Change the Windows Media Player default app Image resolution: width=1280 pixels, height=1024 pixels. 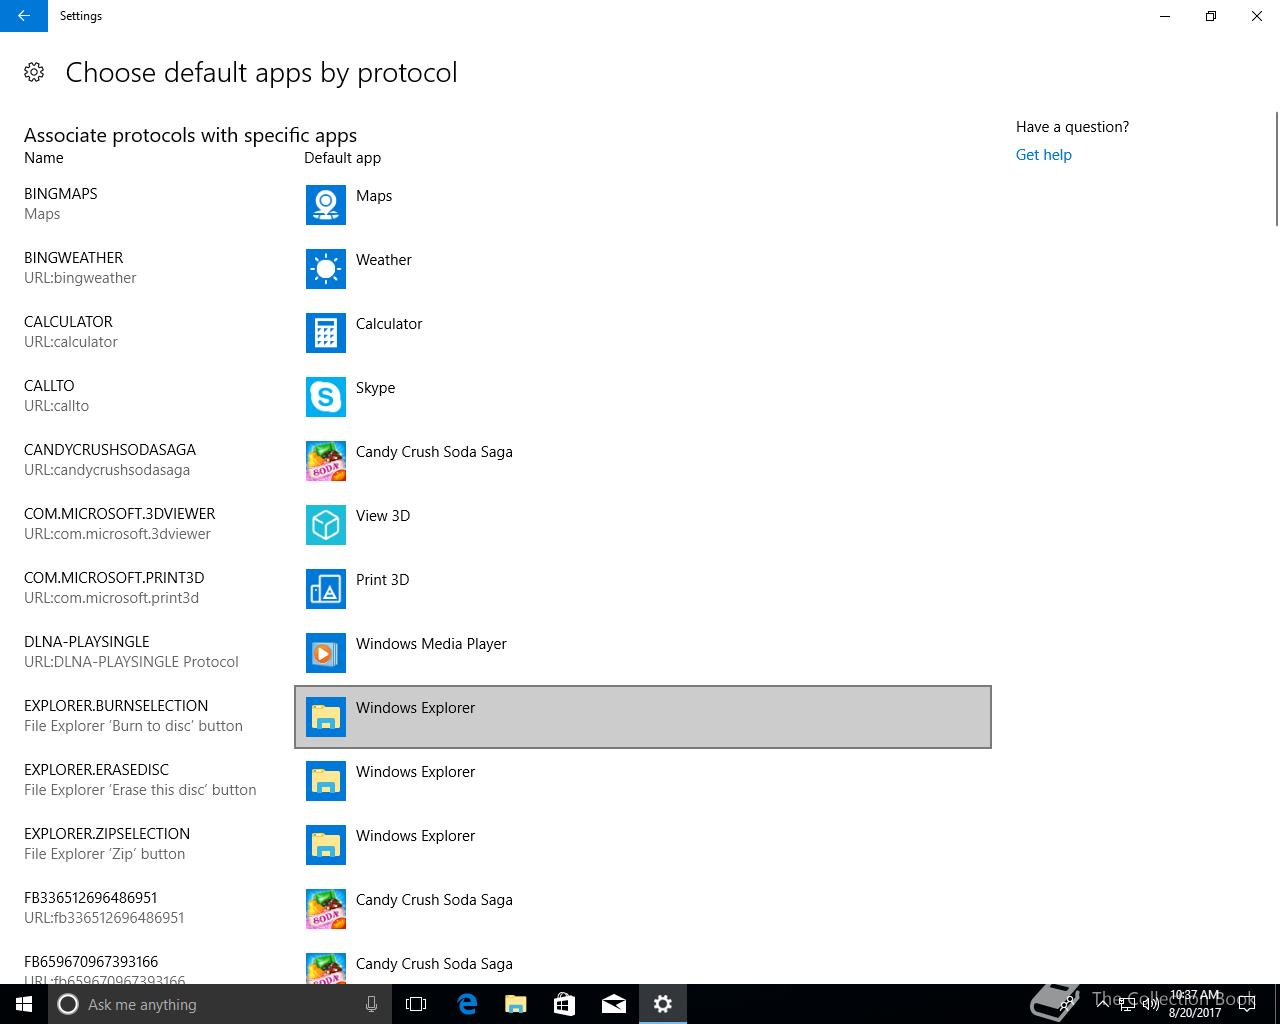643,653
